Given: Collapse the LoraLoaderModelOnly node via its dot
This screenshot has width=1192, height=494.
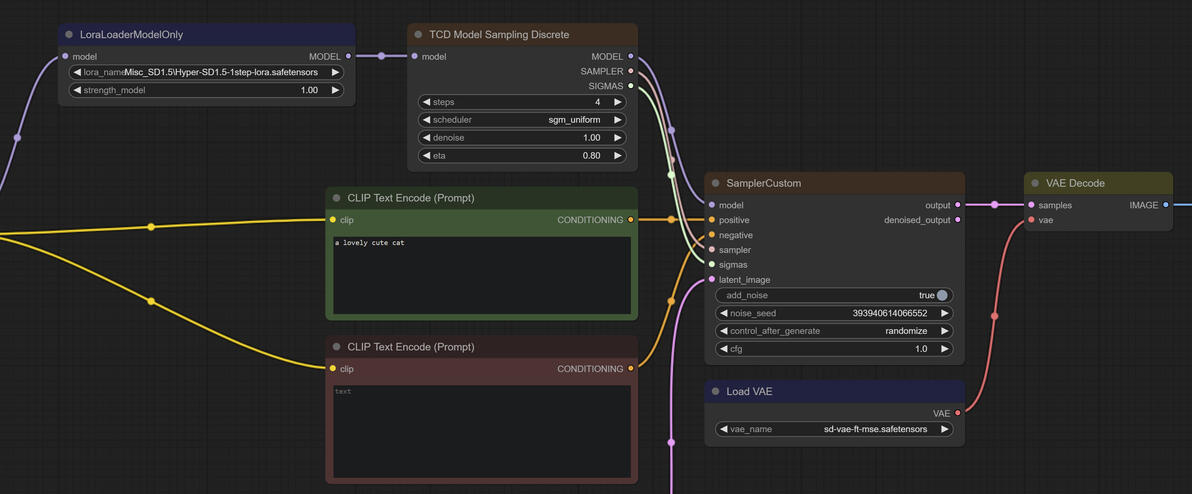Looking at the screenshot, I should (x=69, y=35).
